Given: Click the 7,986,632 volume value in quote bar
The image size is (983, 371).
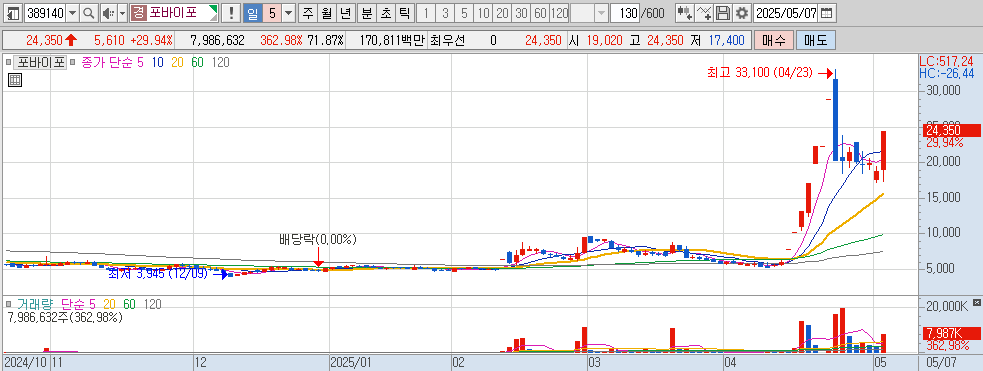Looking at the screenshot, I should click(217, 41).
